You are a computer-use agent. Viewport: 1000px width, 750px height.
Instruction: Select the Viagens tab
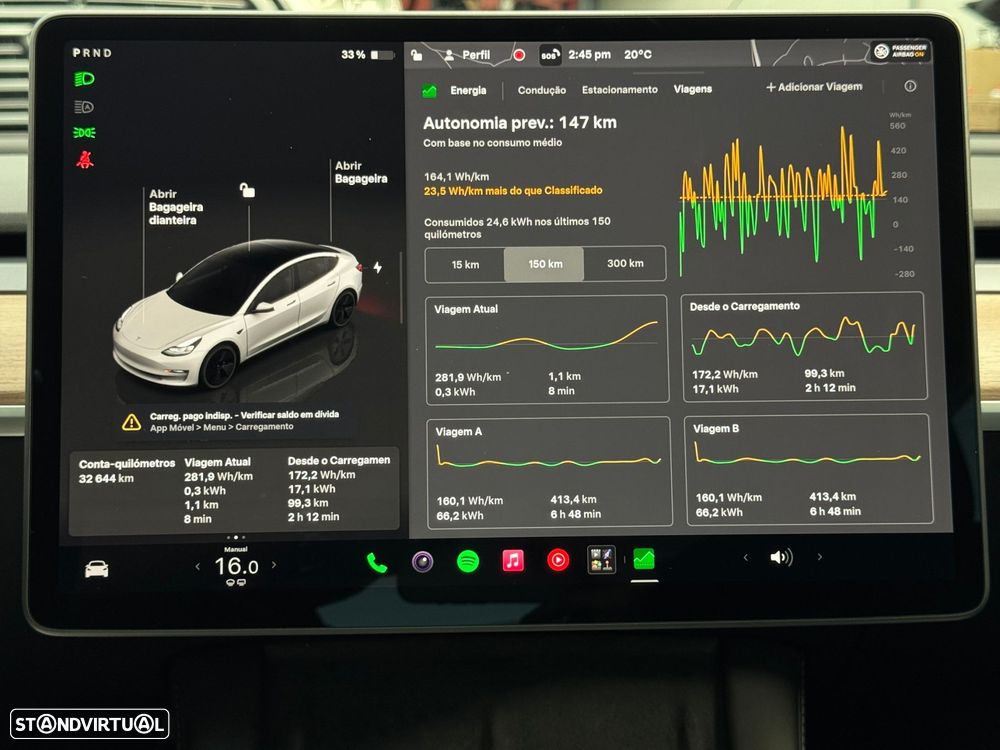pyautogui.click(x=693, y=89)
